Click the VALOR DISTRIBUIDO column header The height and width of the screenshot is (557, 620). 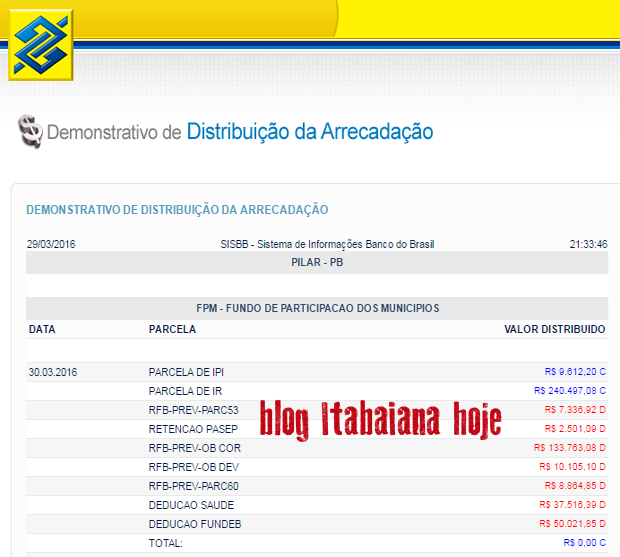click(x=554, y=329)
